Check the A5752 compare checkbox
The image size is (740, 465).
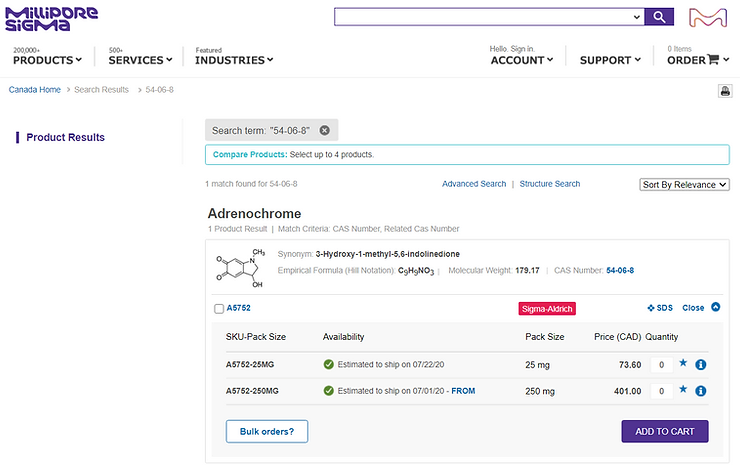pyautogui.click(x=219, y=309)
